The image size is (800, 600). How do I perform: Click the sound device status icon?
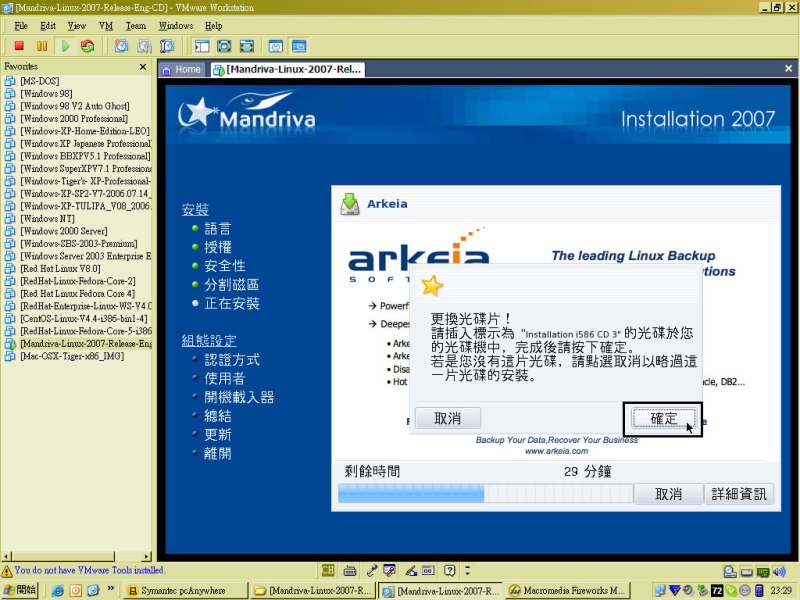click(x=779, y=571)
